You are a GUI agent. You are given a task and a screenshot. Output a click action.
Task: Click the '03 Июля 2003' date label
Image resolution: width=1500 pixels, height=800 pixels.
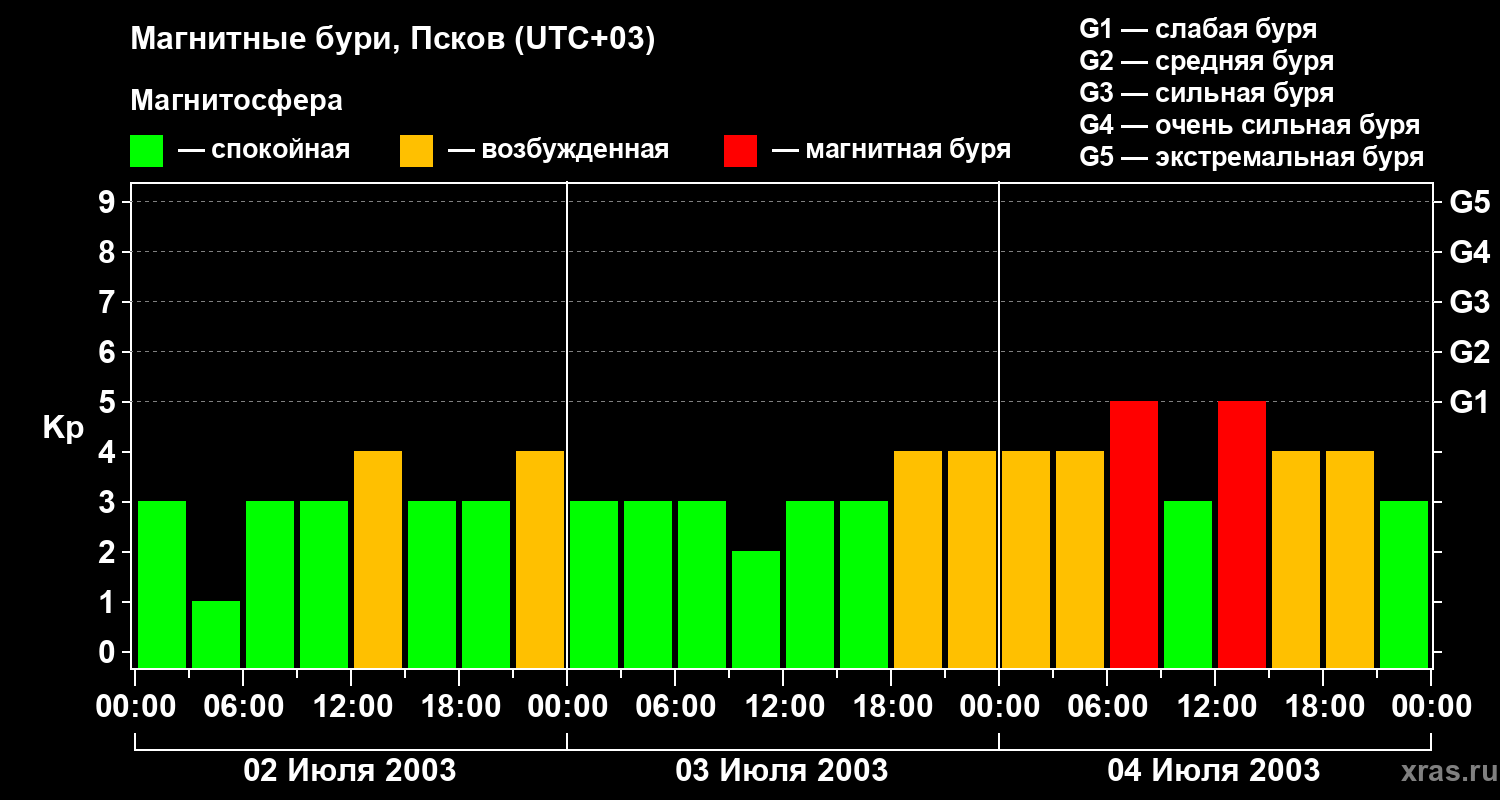click(x=782, y=771)
